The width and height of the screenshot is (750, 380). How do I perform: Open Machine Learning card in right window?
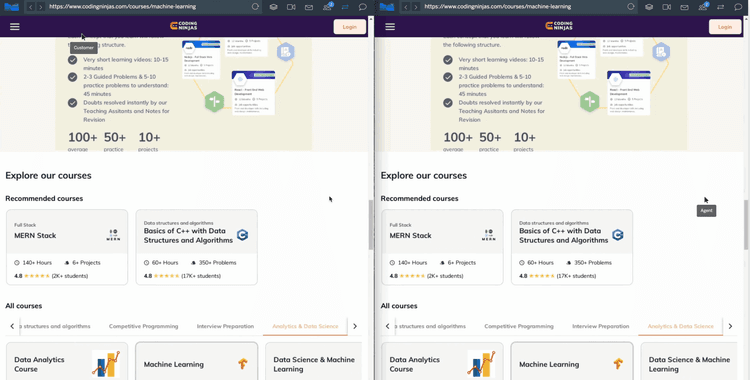(572, 361)
